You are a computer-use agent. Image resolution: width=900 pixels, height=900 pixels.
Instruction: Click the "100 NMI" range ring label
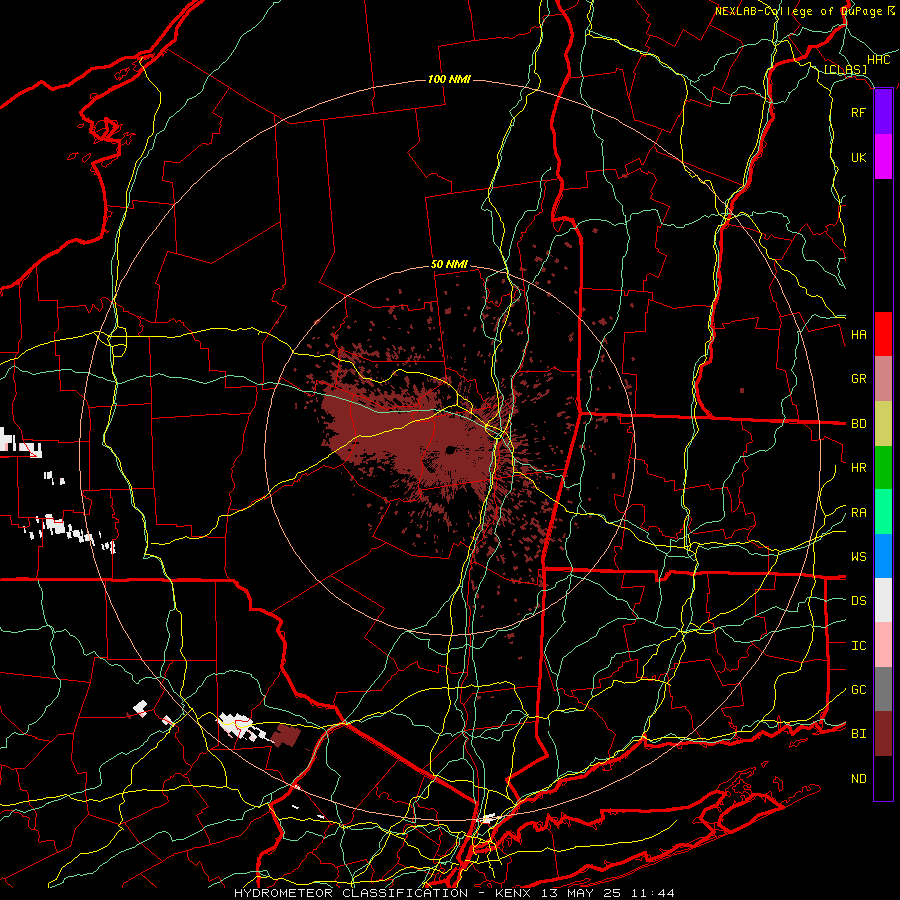coord(449,79)
